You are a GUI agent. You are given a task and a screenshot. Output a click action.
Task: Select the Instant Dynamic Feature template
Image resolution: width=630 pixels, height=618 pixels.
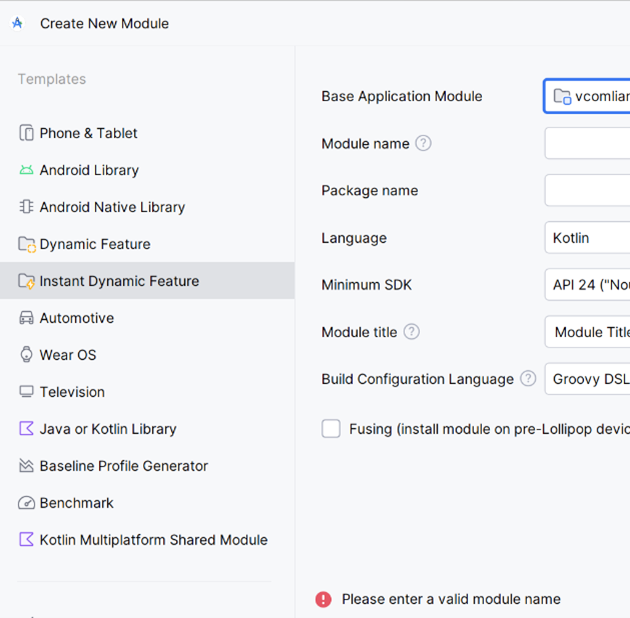coord(147,281)
